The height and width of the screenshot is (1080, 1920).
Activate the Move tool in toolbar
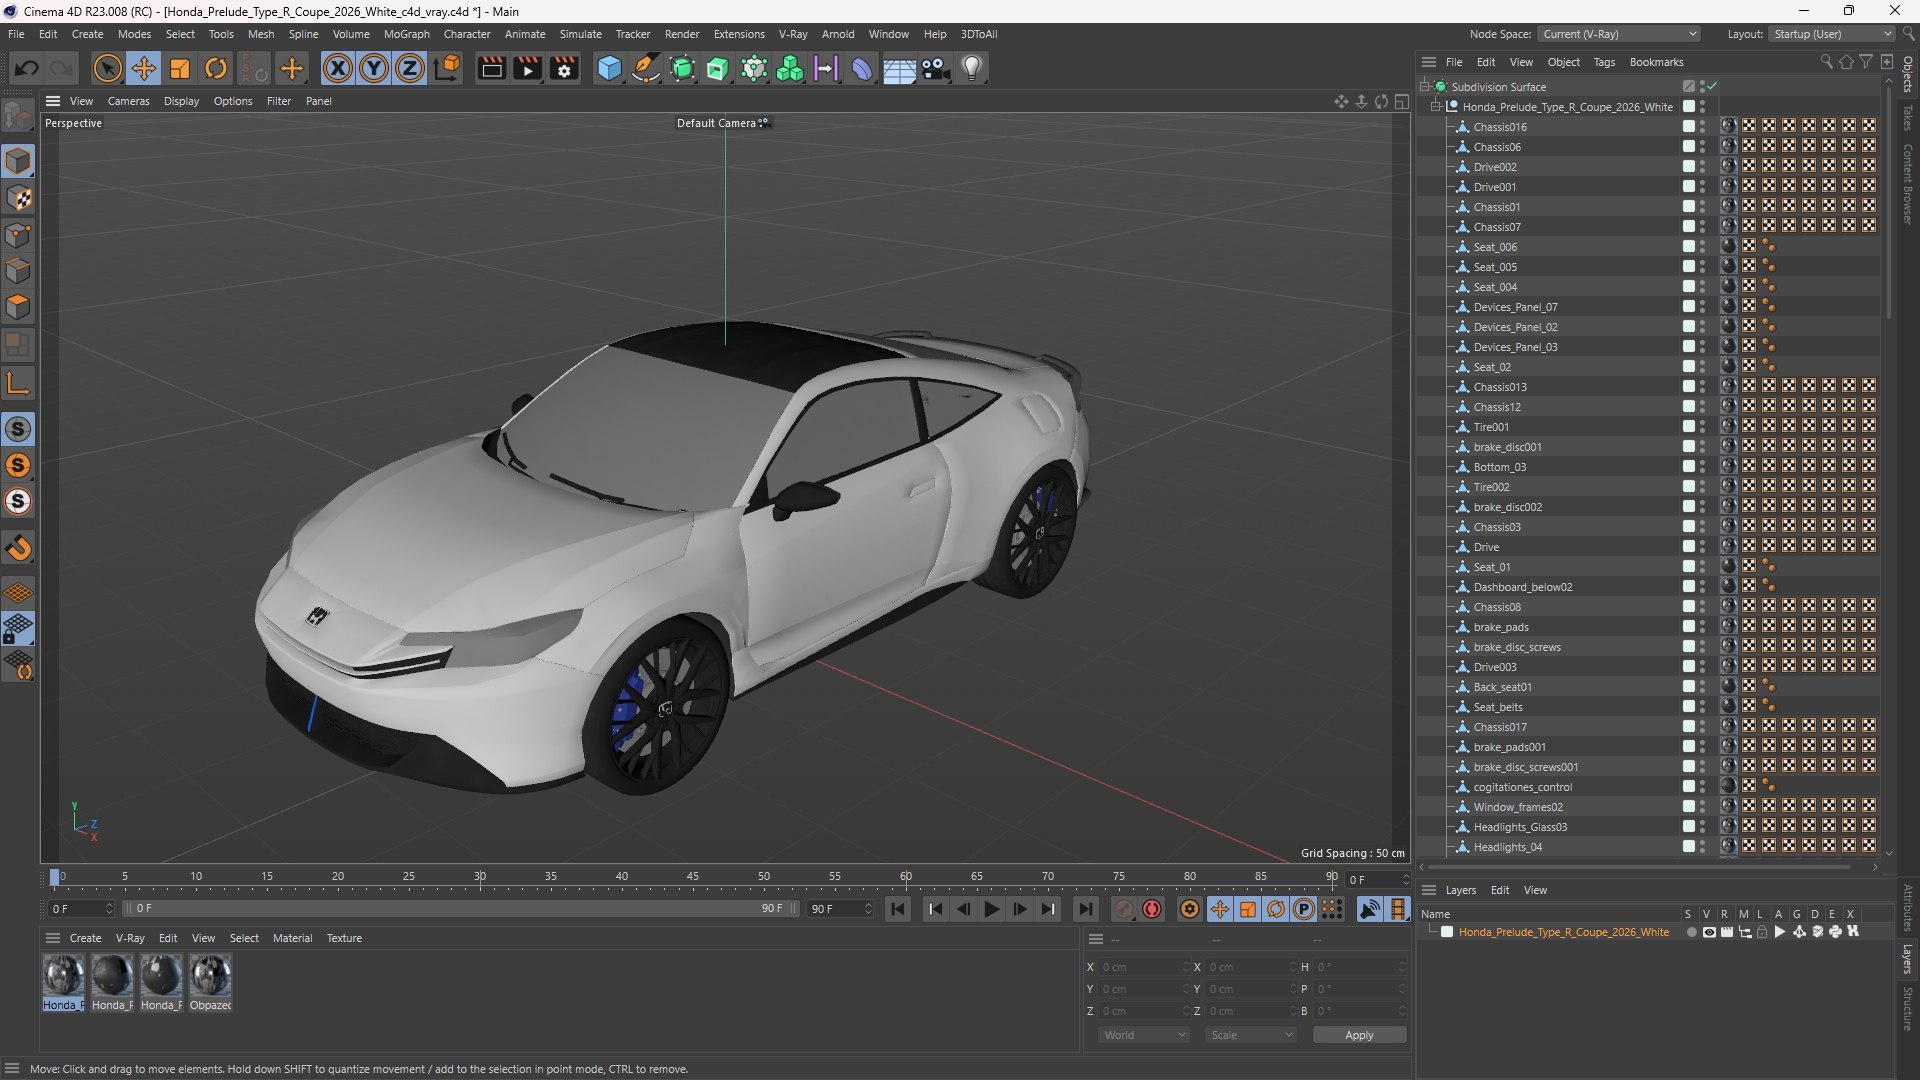(144, 68)
